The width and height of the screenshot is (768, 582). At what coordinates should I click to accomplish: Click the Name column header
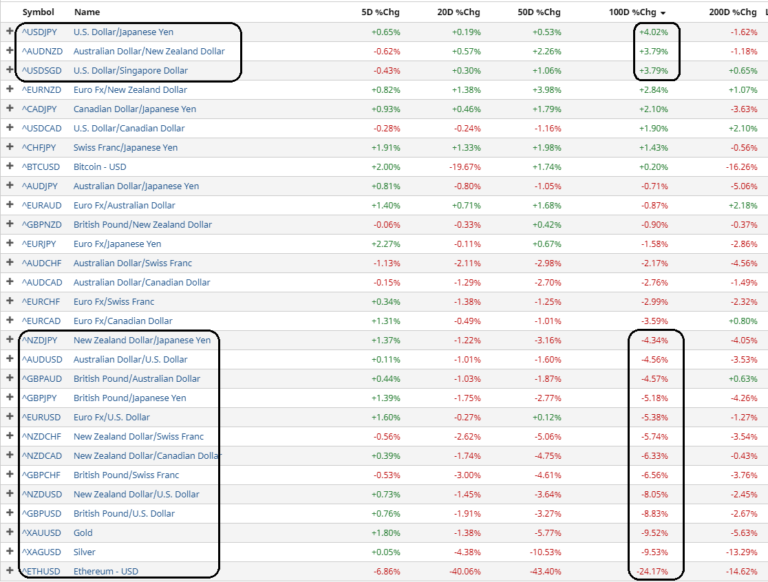(87, 11)
